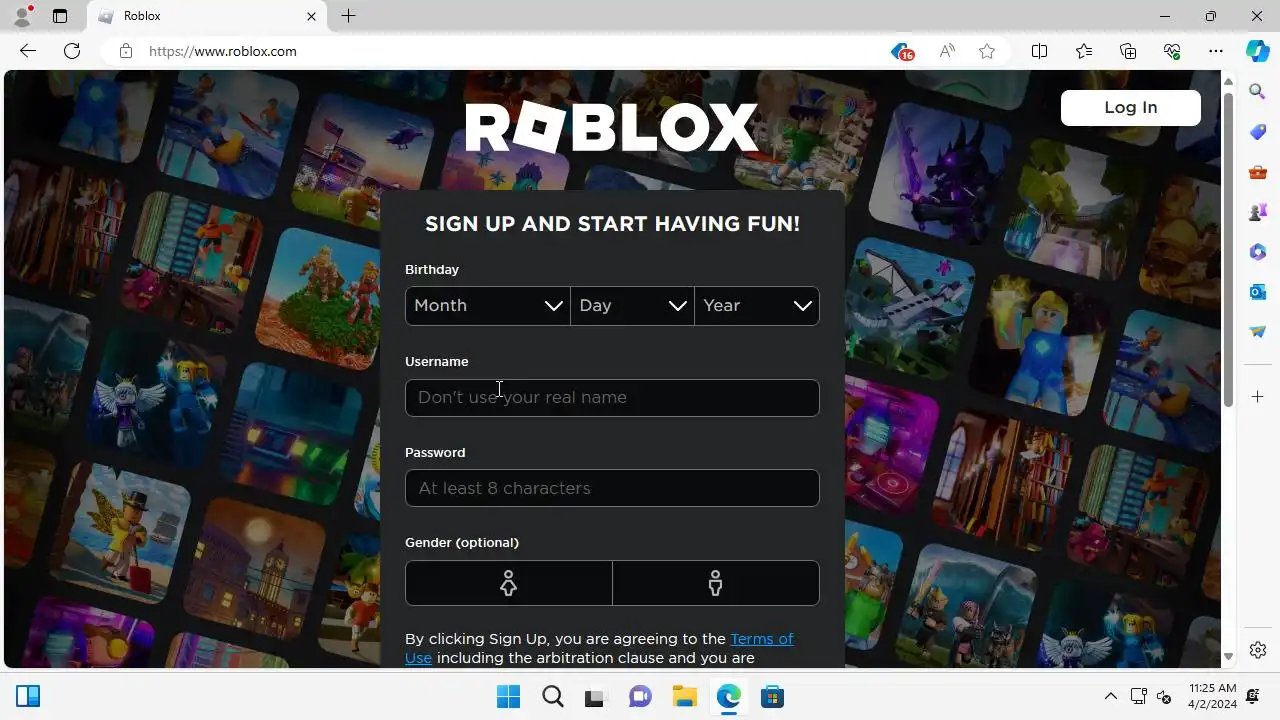Expand the birthday Year dropdown
This screenshot has height=720, width=1280.
click(x=757, y=306)
